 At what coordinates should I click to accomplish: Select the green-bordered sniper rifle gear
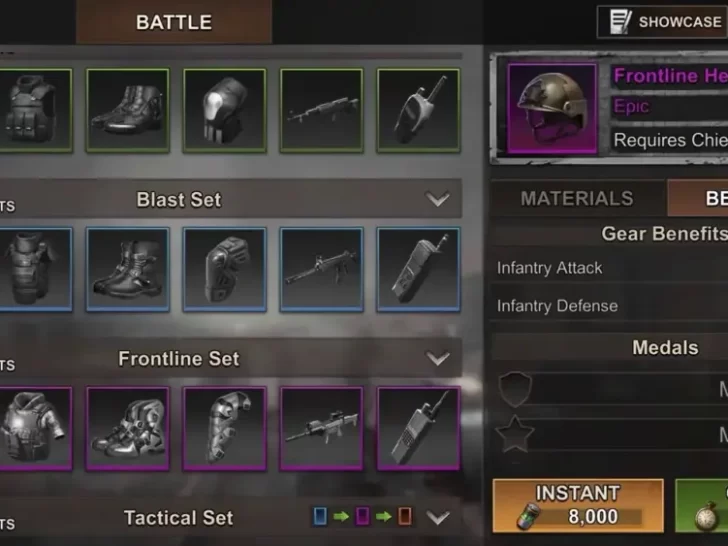point(321,110)
